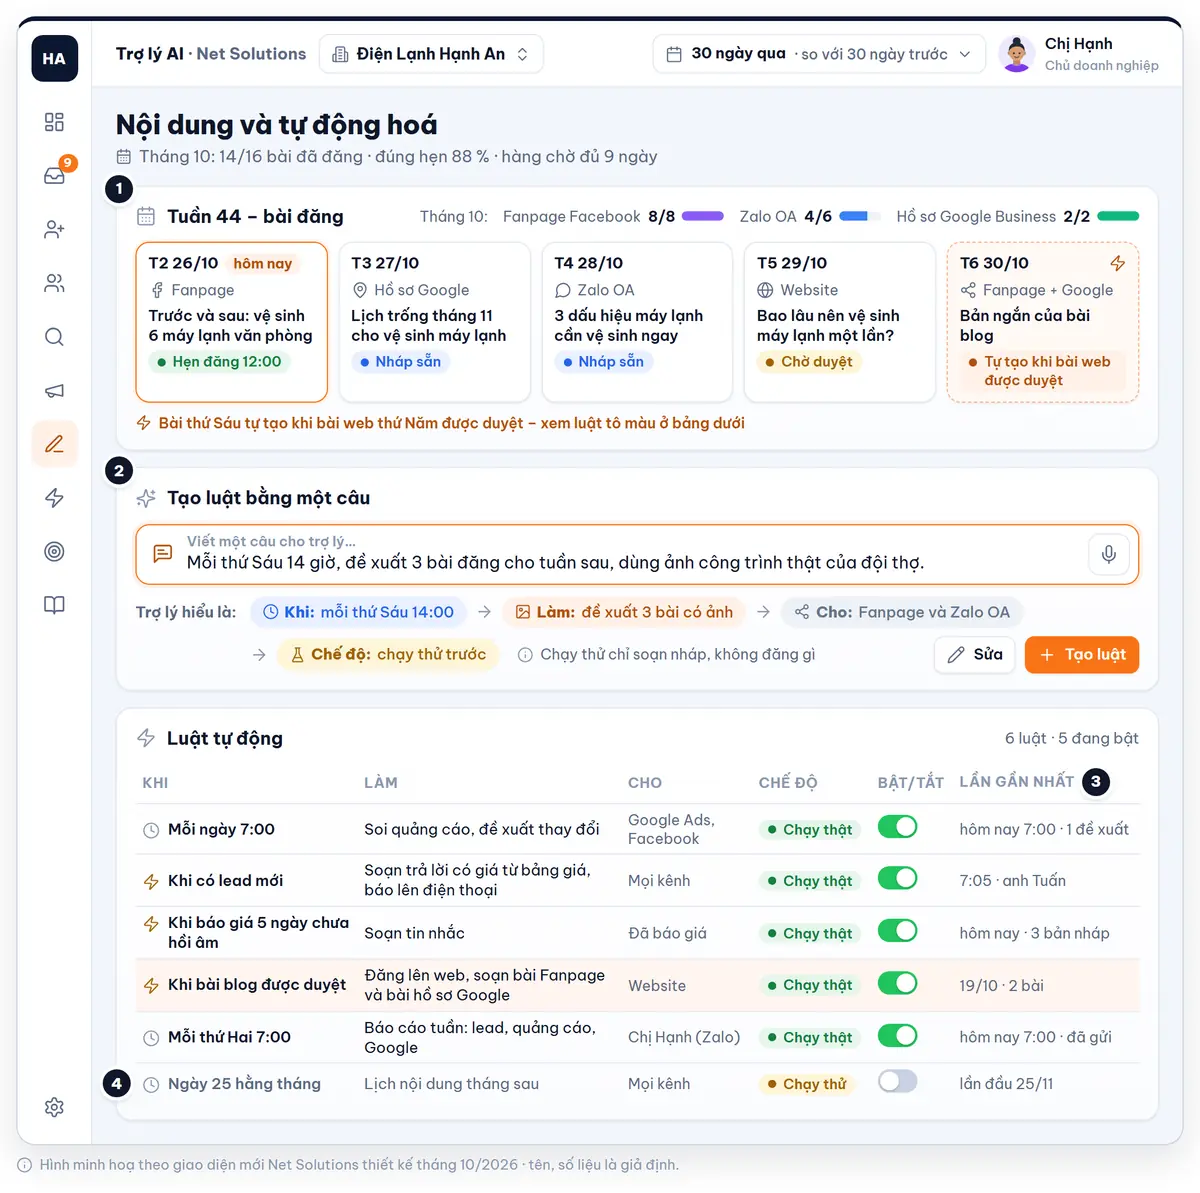Image resolution: width=1200 pixels, height=1193 pixels.
Task: Open the megaphone ads icon in sidebar
Action: tap(54, 391)
